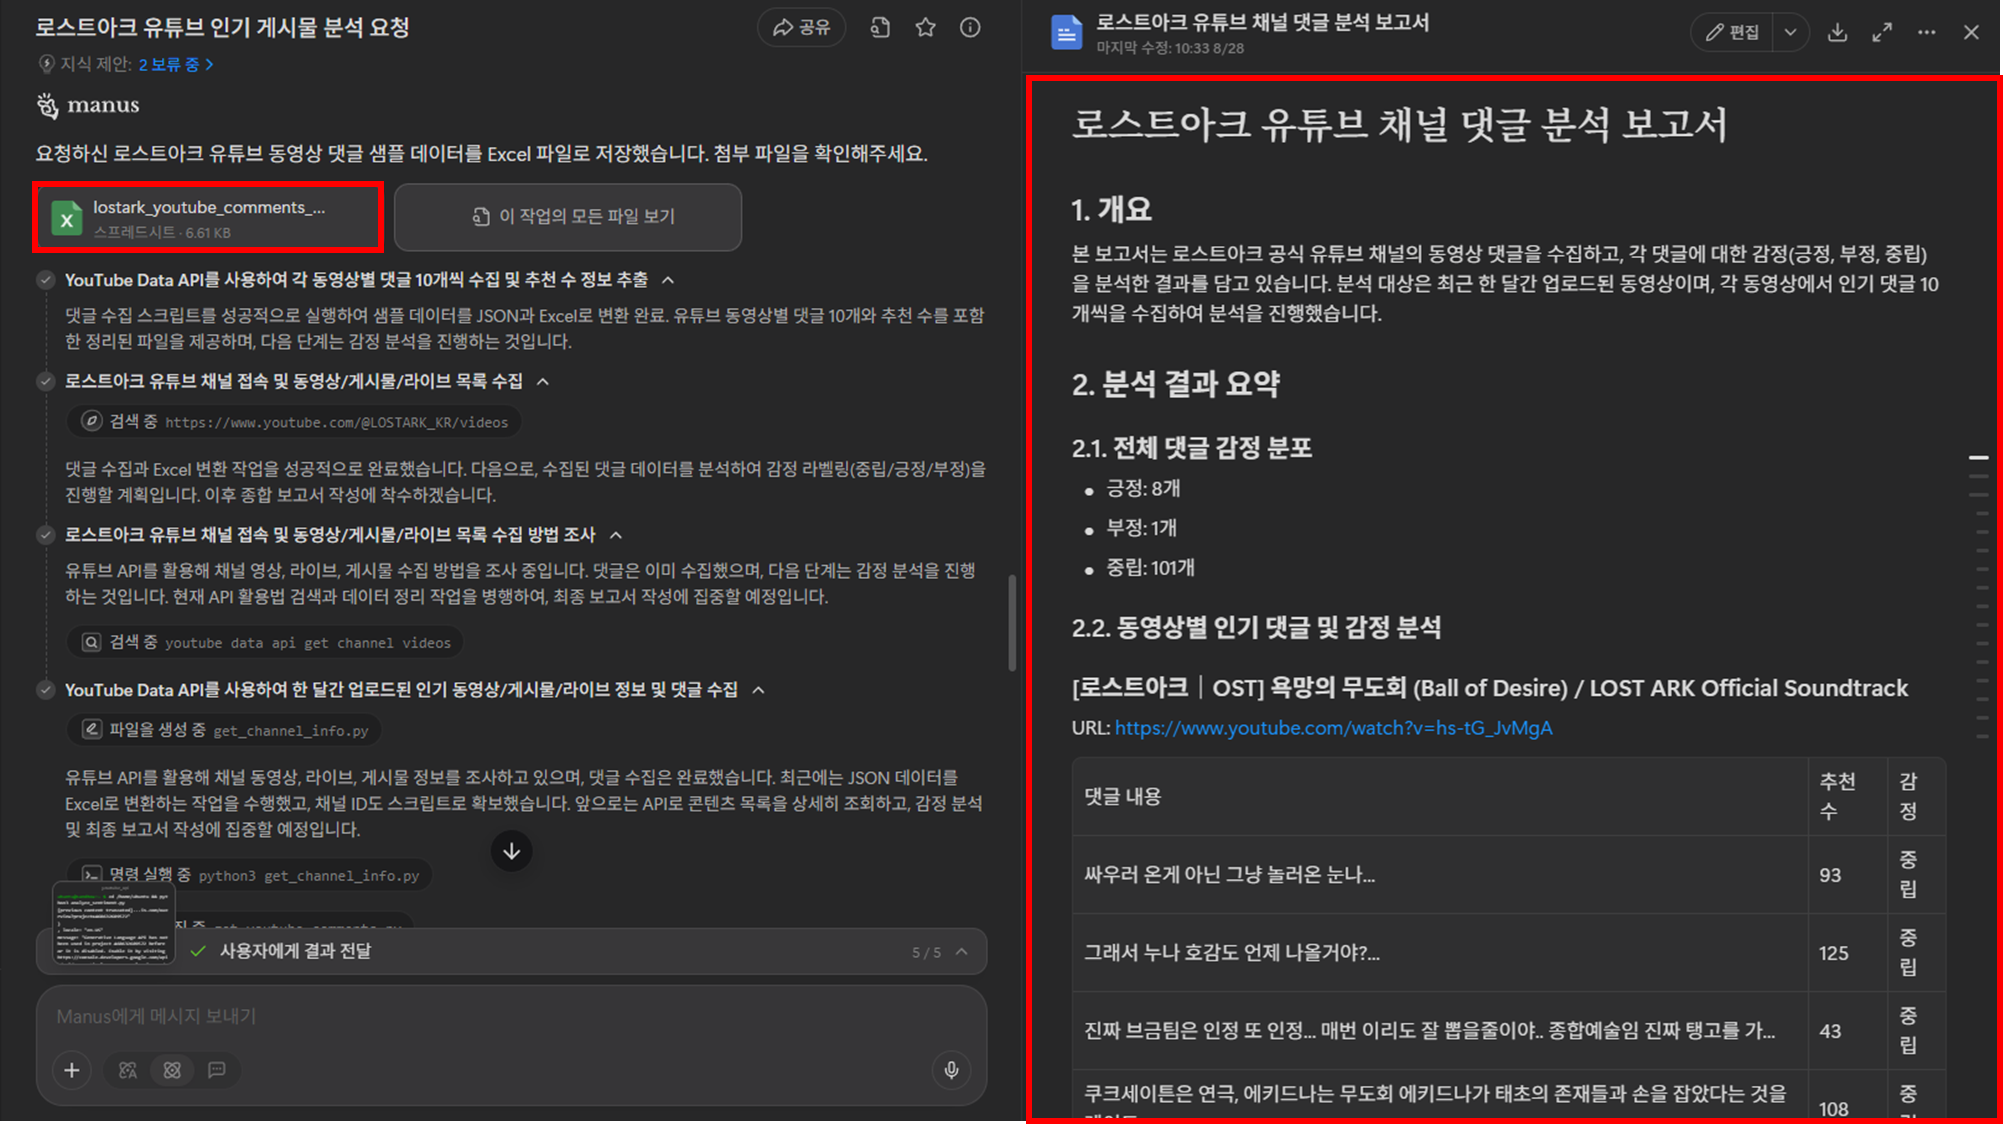This screenshot has height=1124, width=2003.
Task: Click 이 작업의 모든 파일 보기 button
Action: [568, 217]
